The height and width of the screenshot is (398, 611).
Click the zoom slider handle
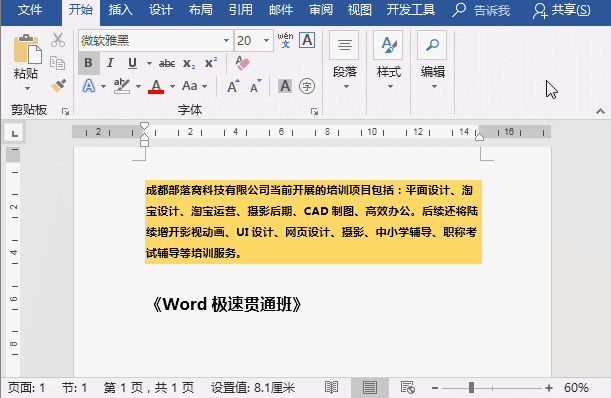(471, 387)
